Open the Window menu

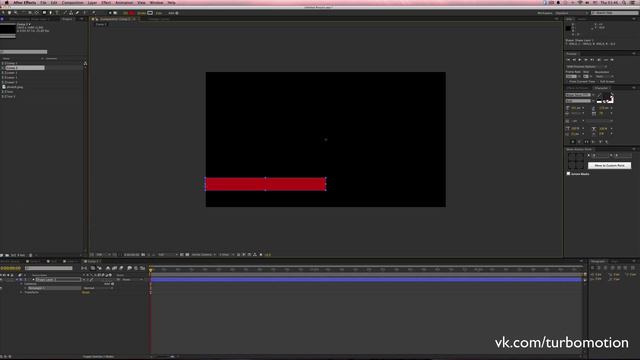pos(156,2)
